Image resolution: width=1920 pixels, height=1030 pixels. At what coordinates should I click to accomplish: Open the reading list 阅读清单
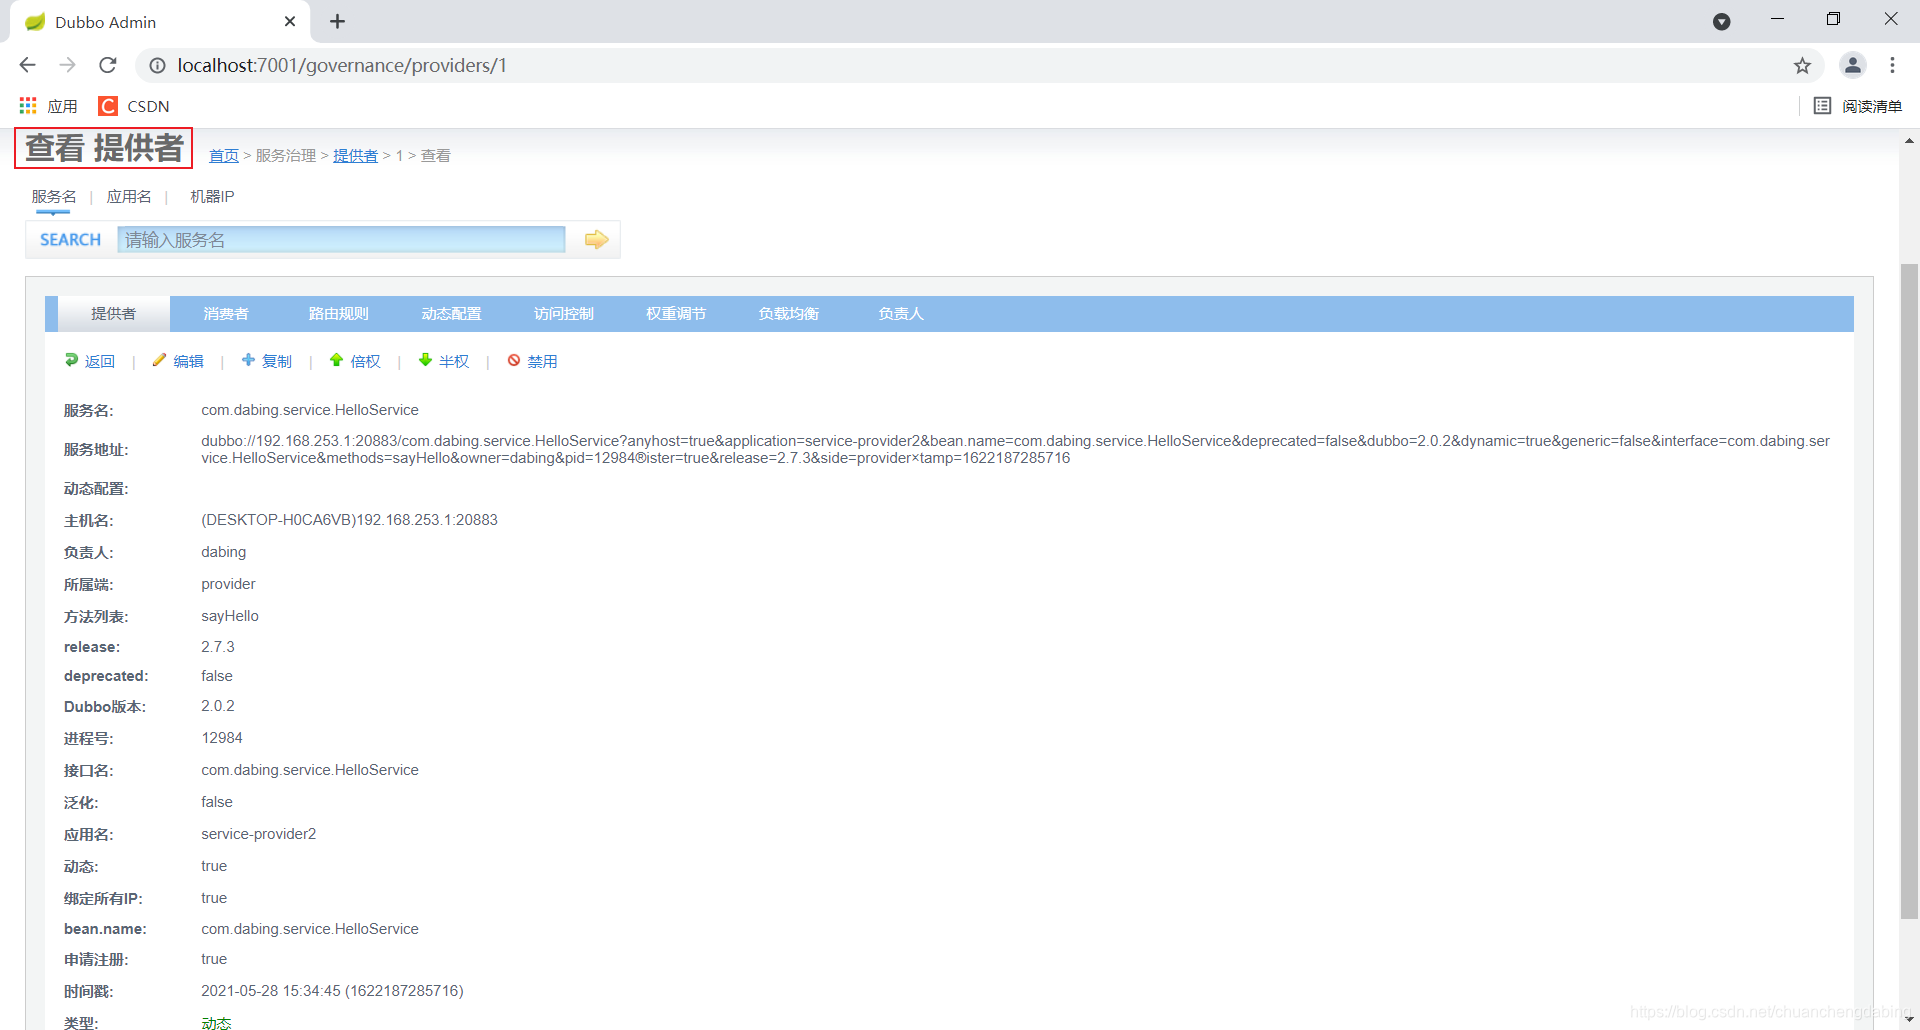(x=1858, y=106)
